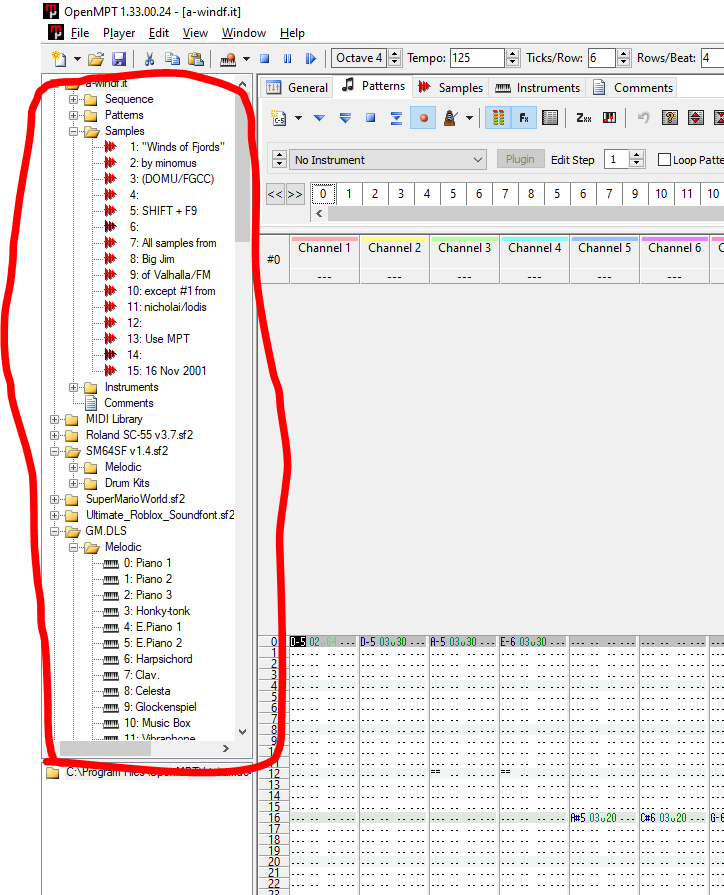Enable Loop Pattern checkbox

[664, 160]
